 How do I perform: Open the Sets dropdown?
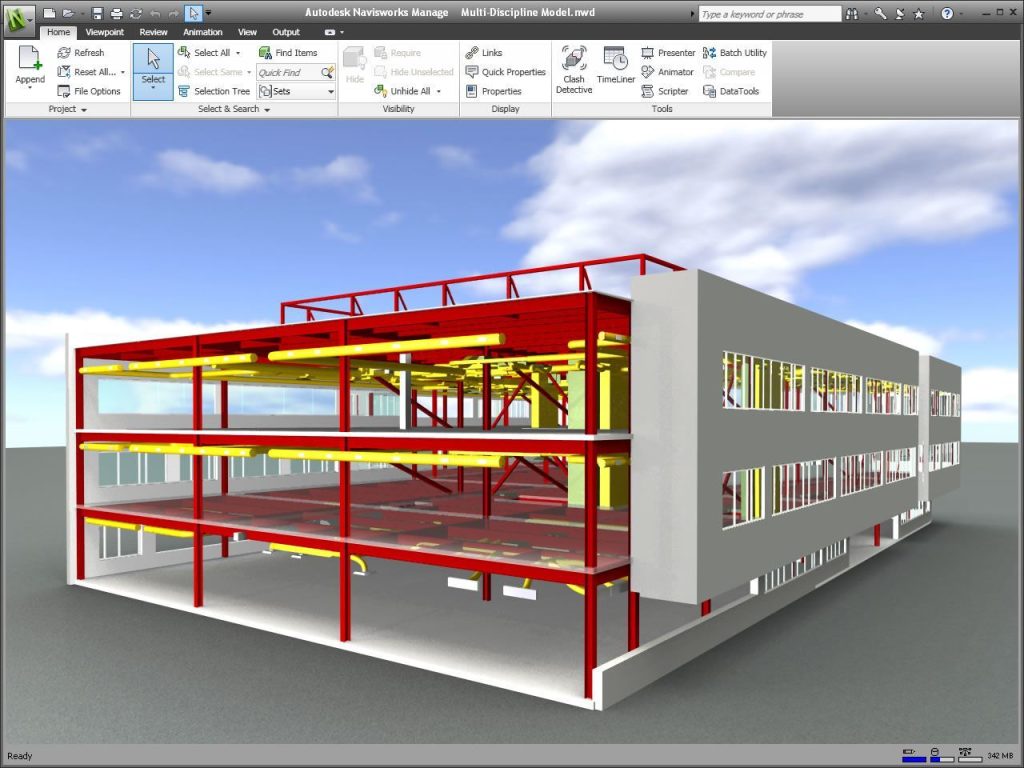tap(330, 91)
